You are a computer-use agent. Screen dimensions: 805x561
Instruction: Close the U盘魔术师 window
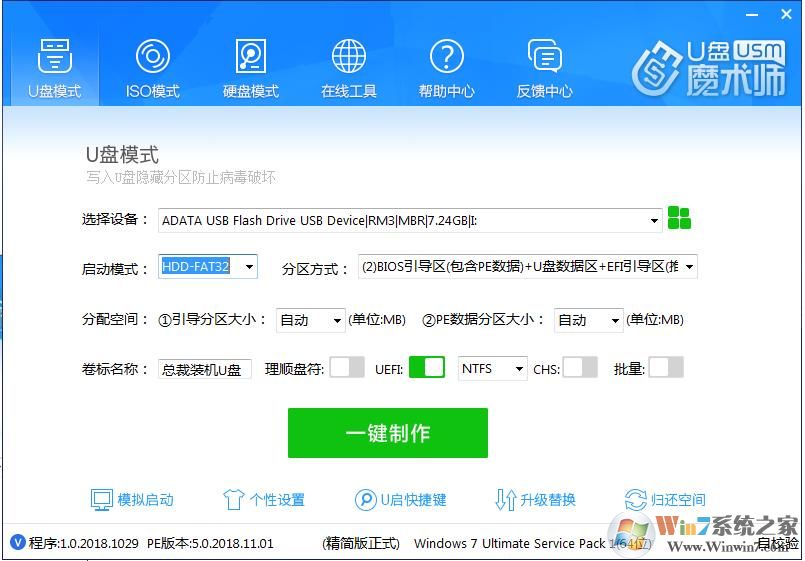[x=786, y=14]
